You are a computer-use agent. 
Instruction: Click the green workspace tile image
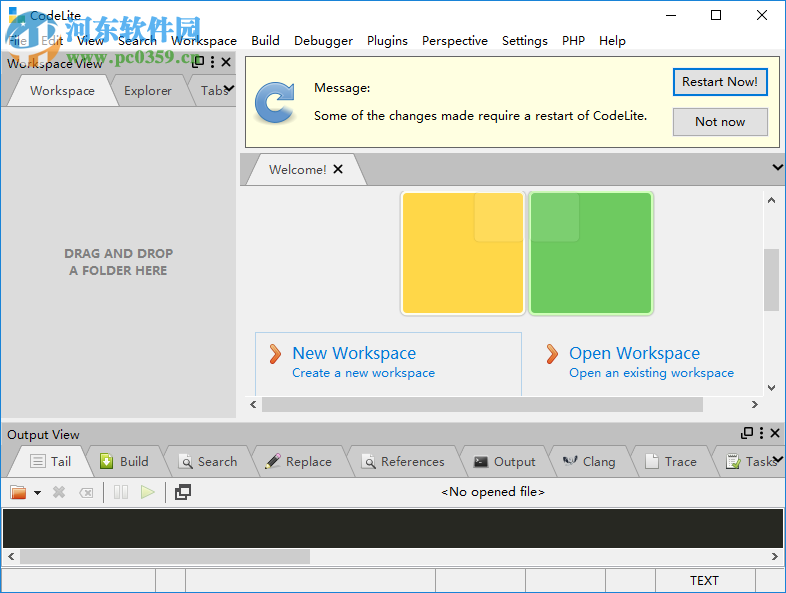point(591,253)
